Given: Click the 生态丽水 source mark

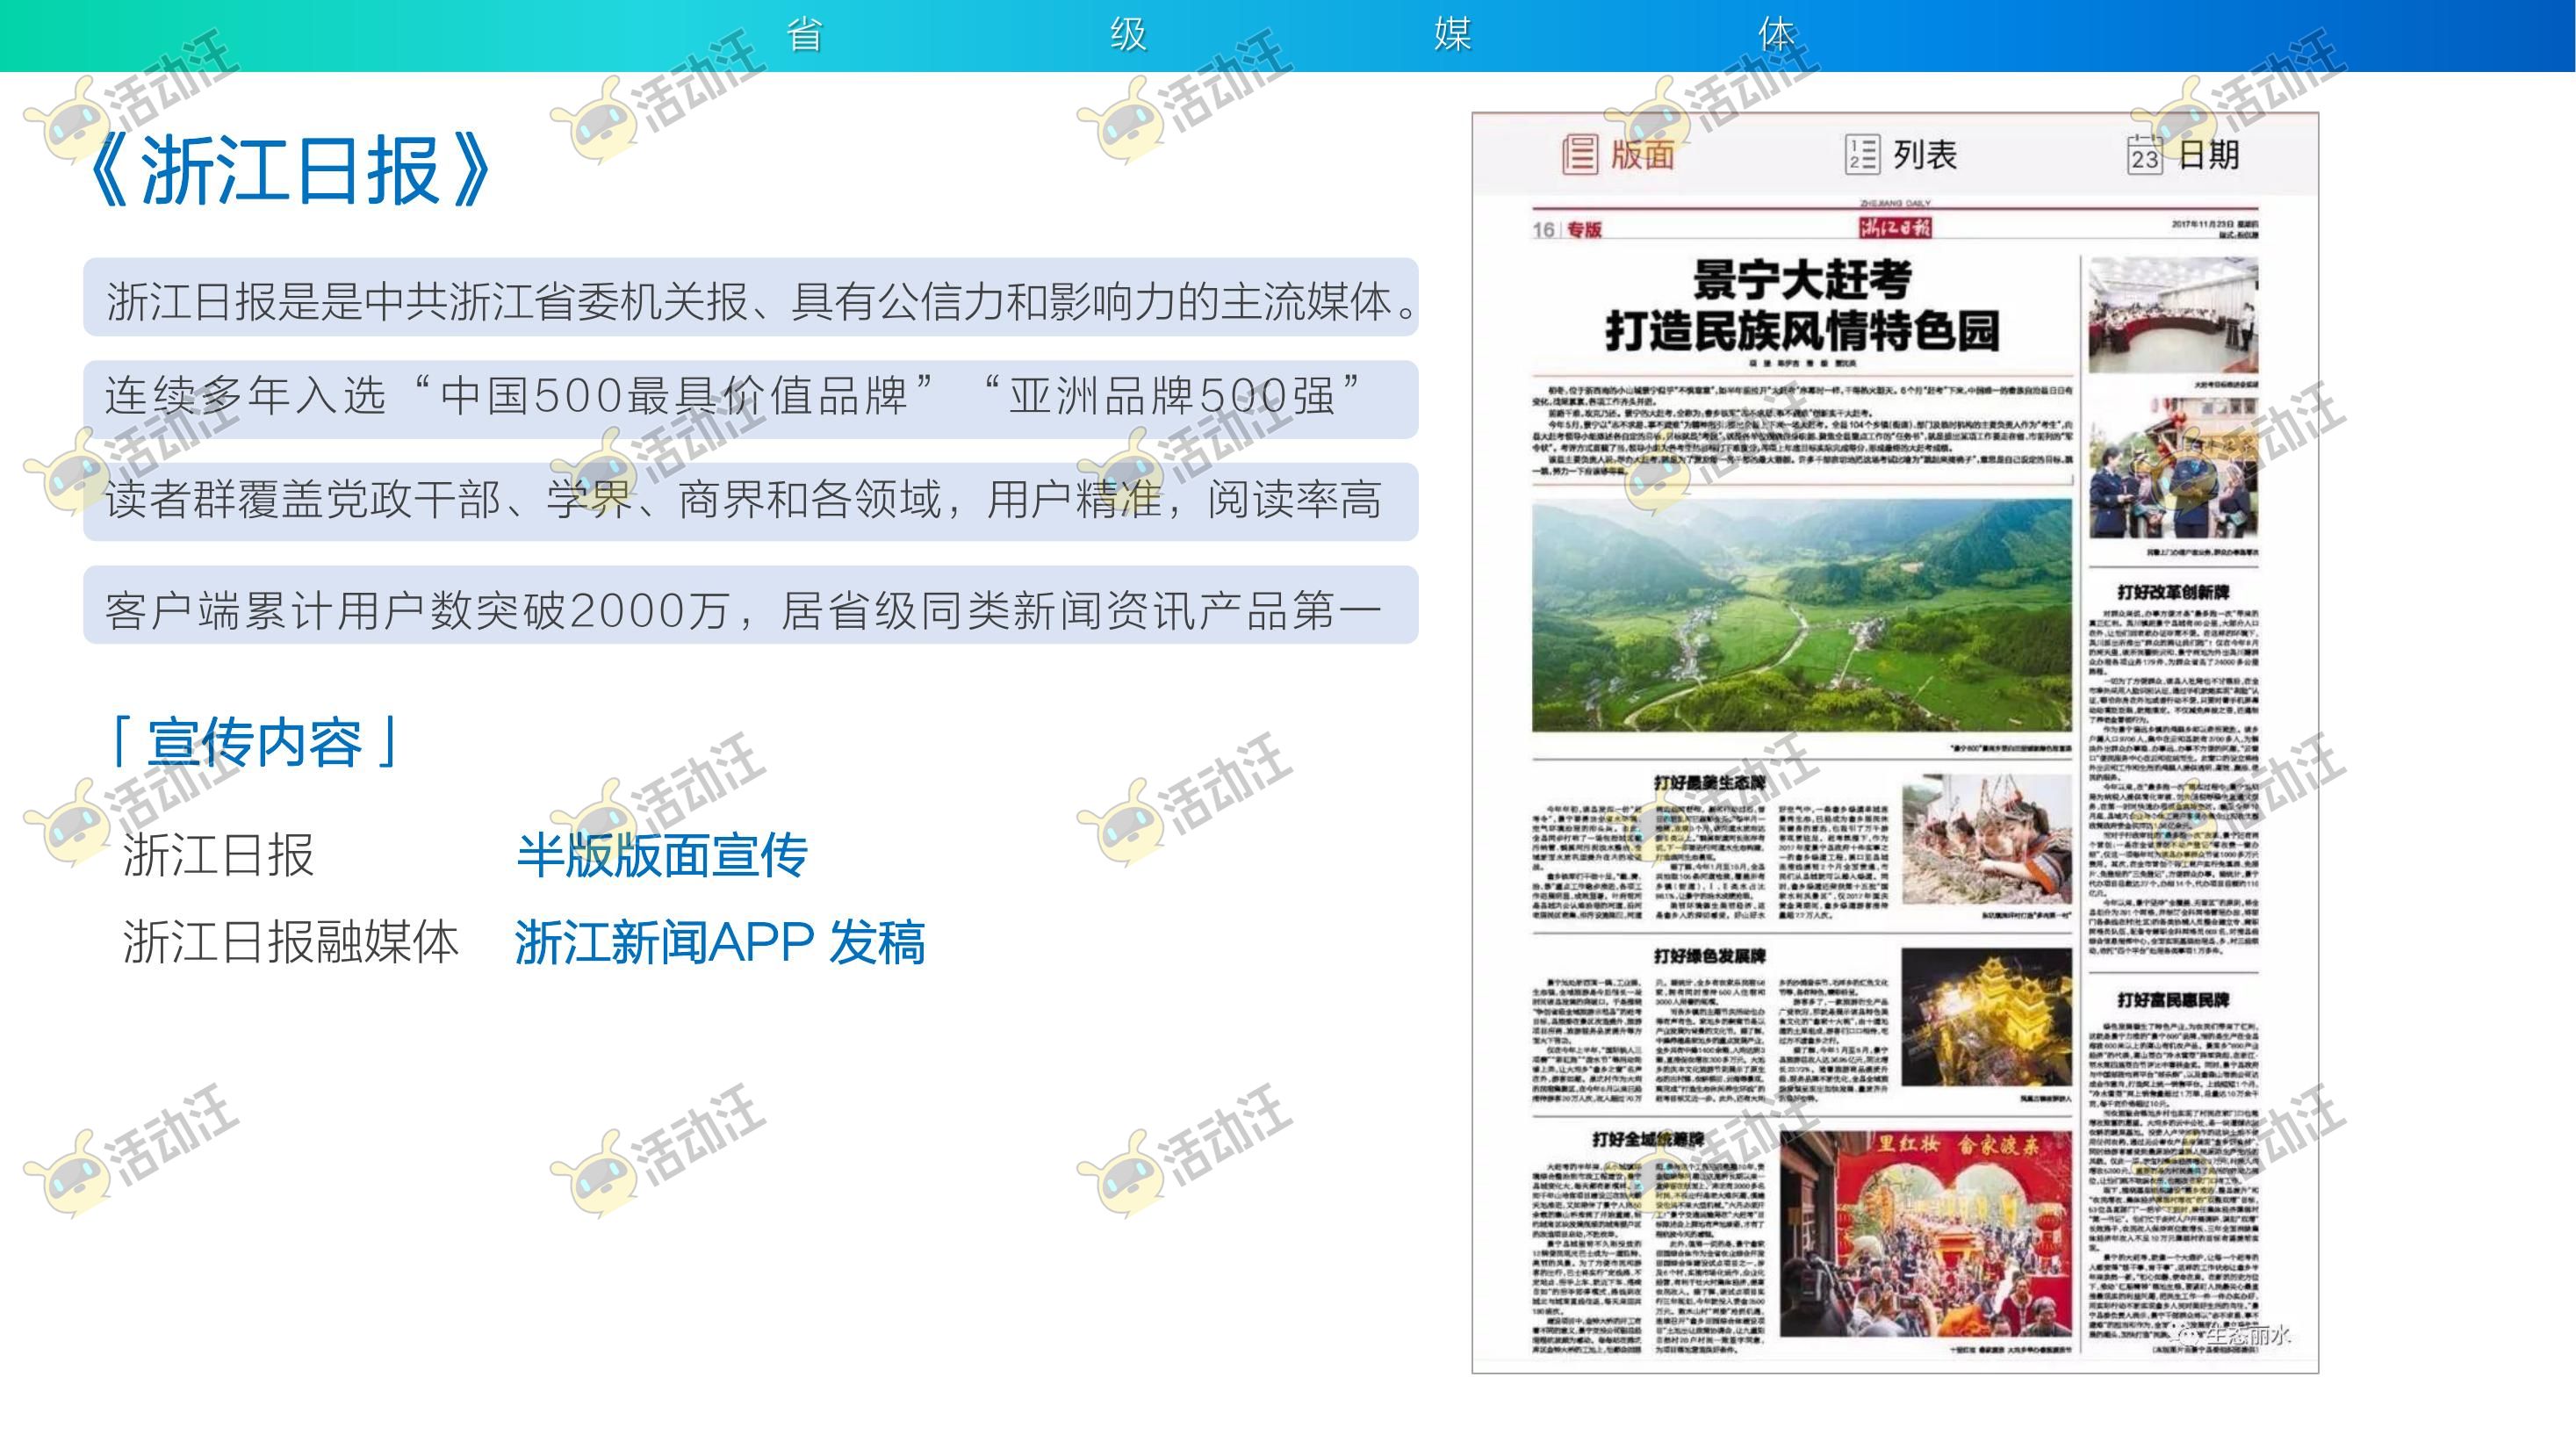Looking at the screenshot, I should click(2232, 1335).
